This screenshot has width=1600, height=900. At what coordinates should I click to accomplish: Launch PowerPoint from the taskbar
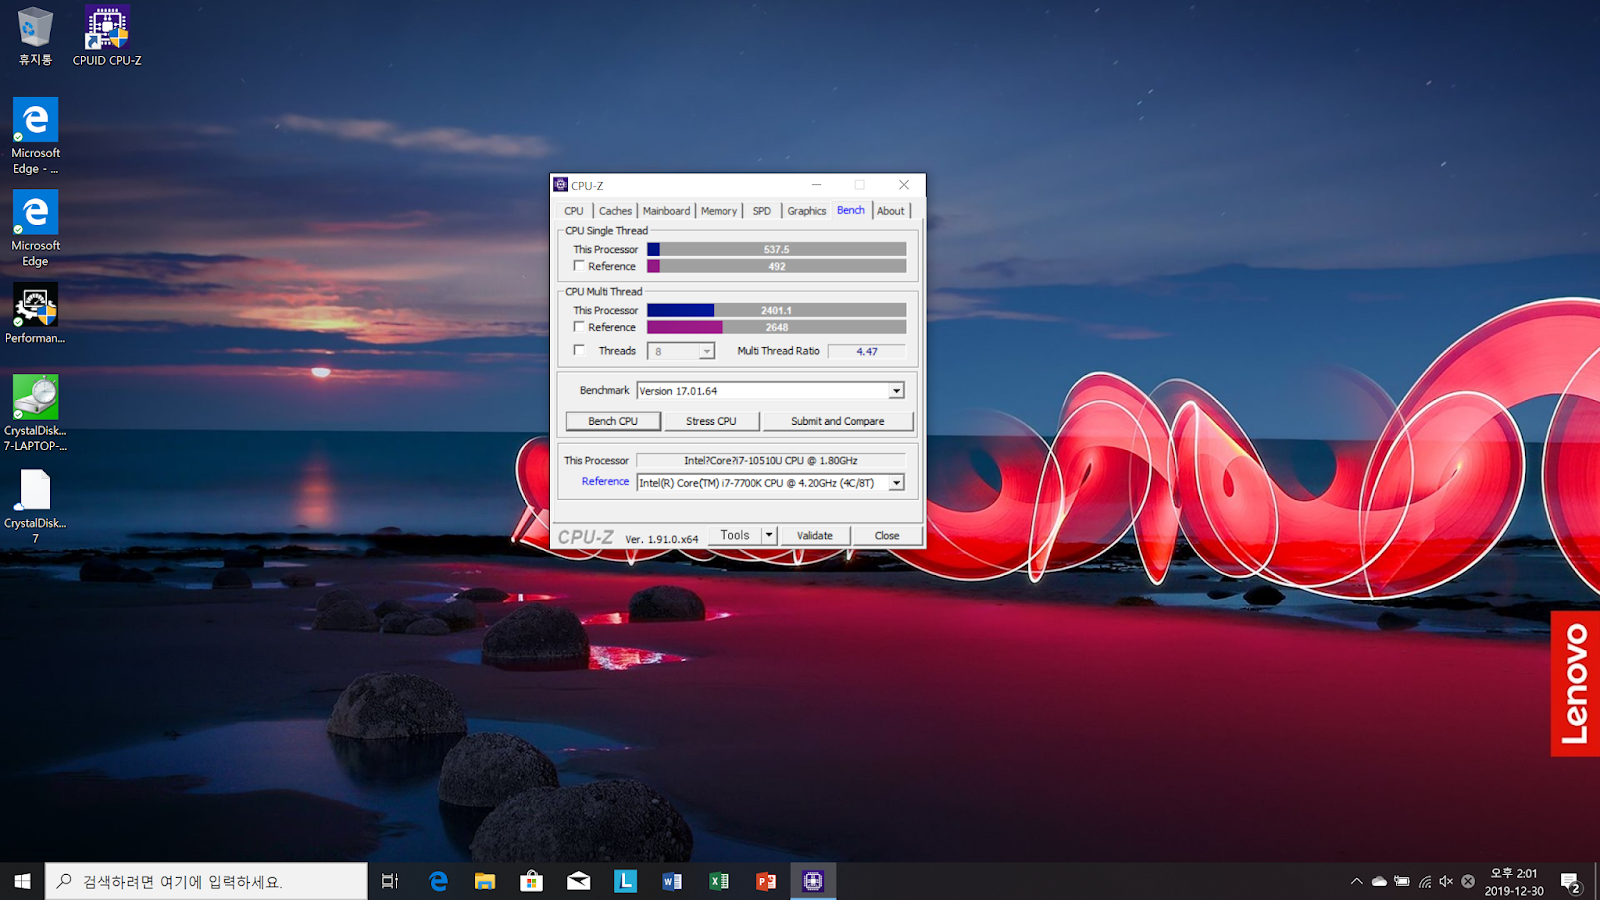766,881
